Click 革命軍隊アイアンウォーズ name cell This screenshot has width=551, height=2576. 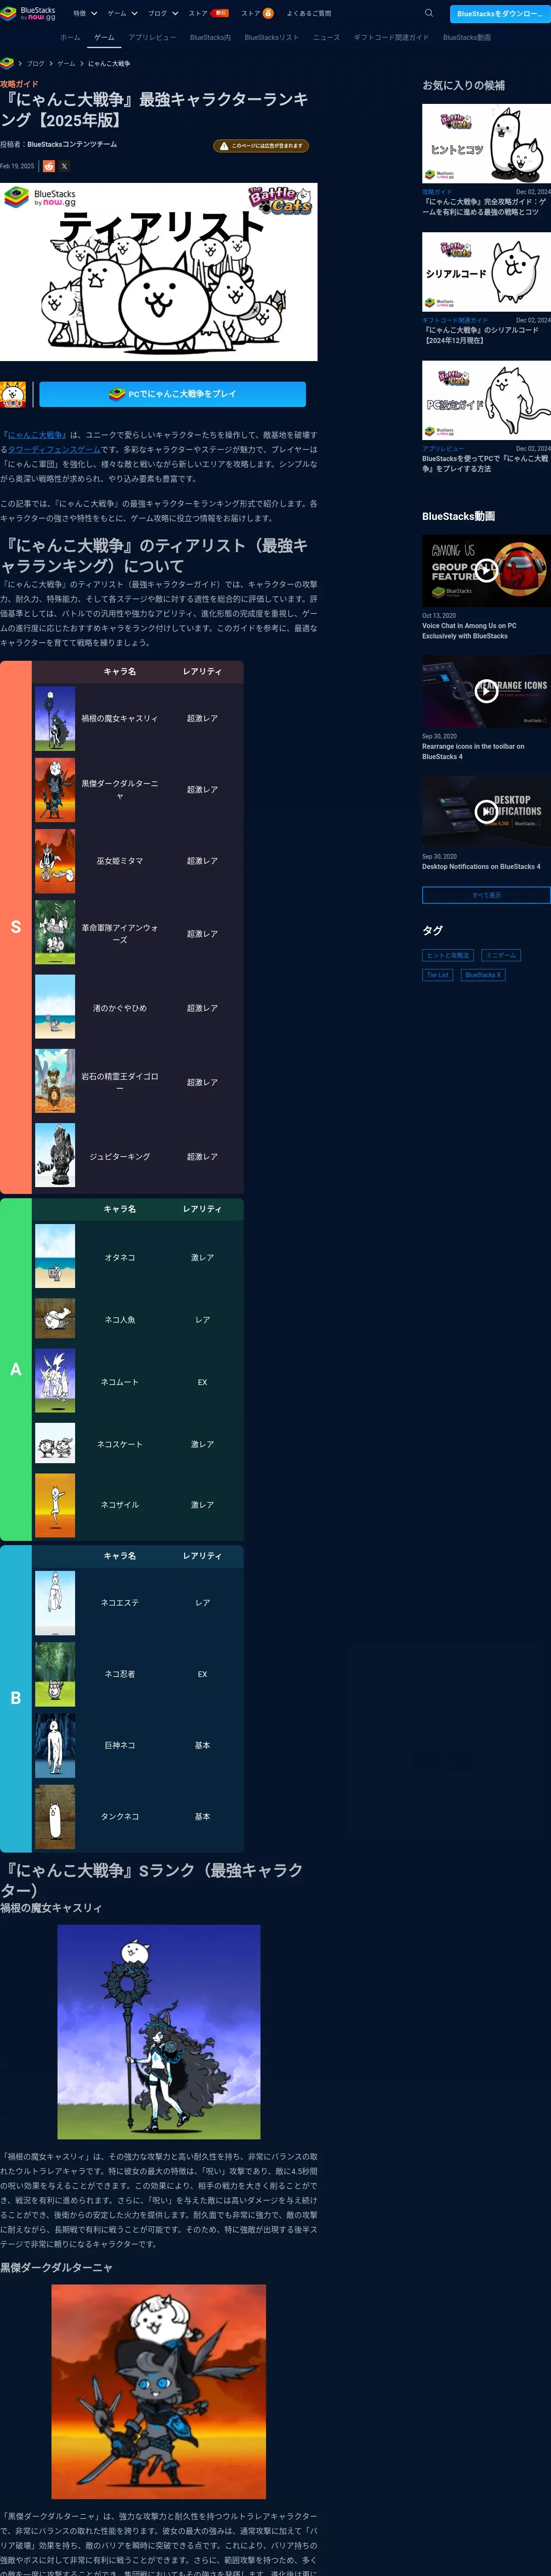point(120,934)
